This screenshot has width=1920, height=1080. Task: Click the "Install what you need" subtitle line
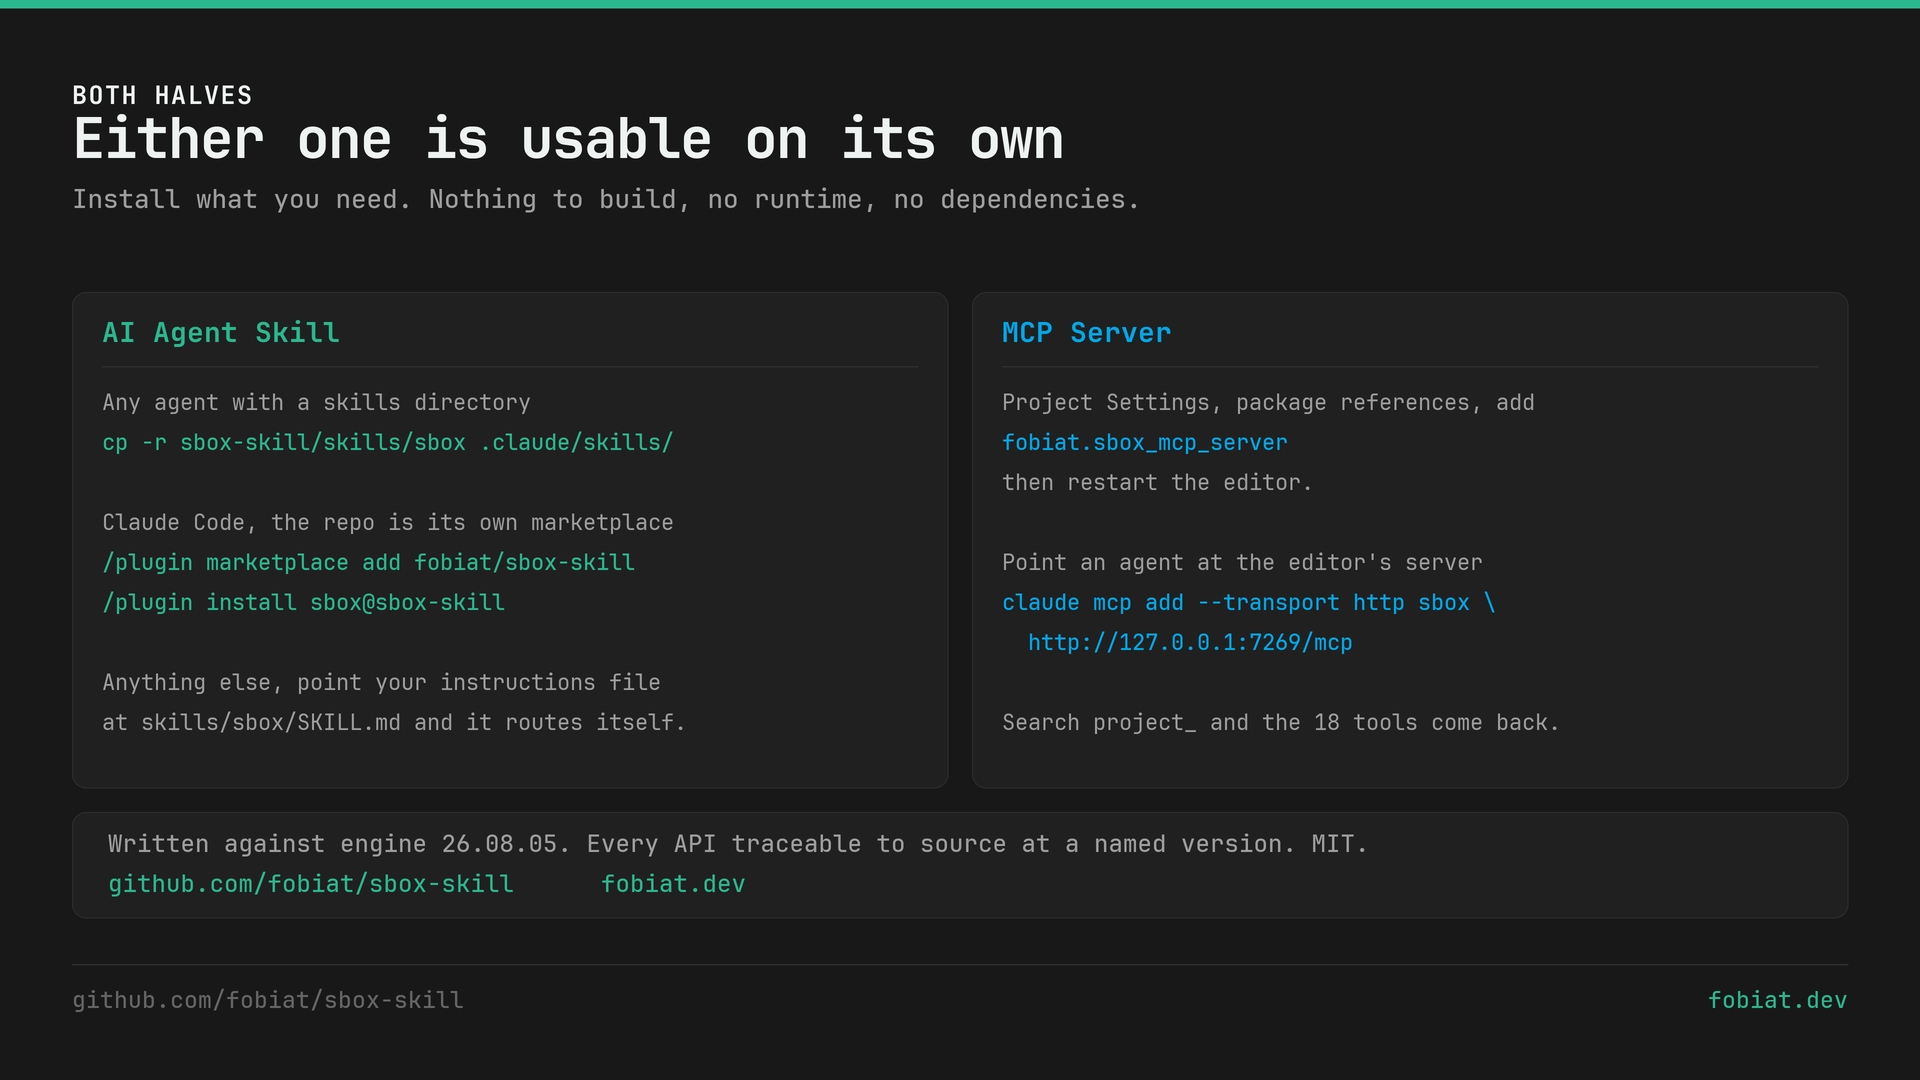click(606, 200)
